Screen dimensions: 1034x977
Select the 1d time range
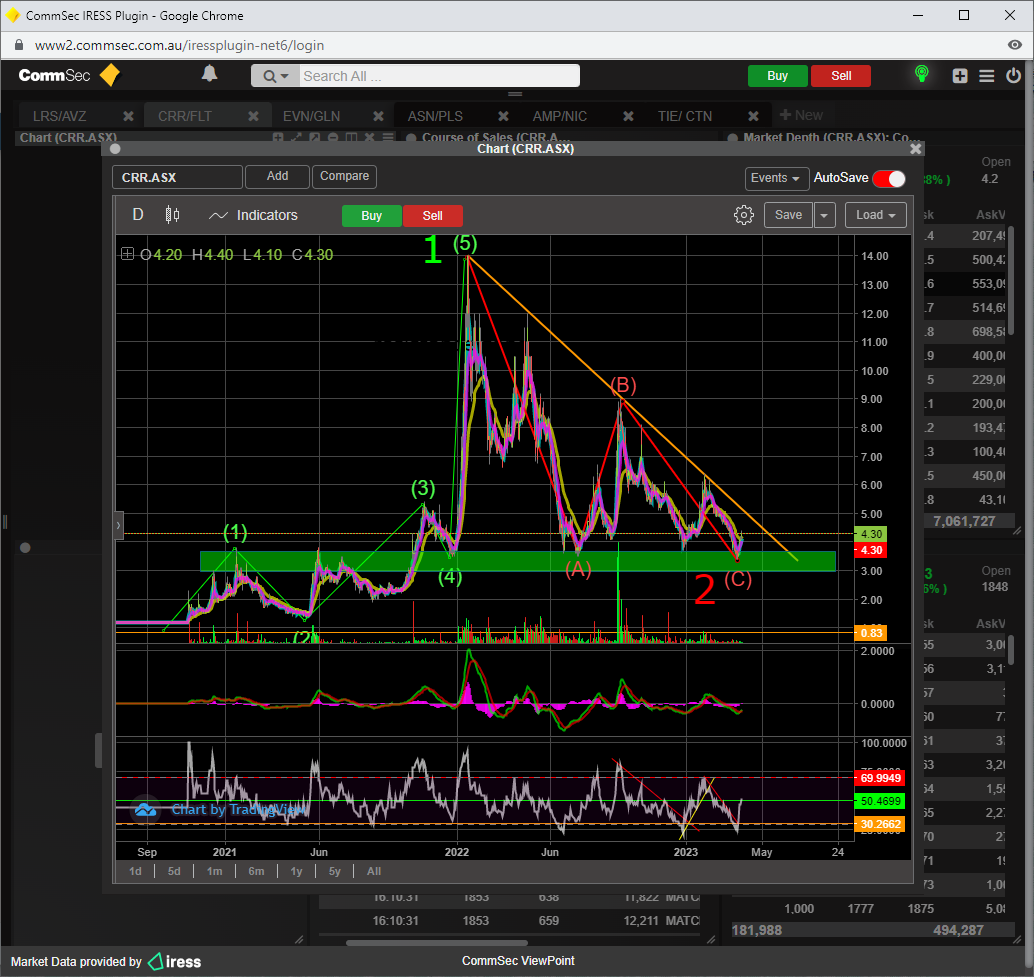click(135, 872)
